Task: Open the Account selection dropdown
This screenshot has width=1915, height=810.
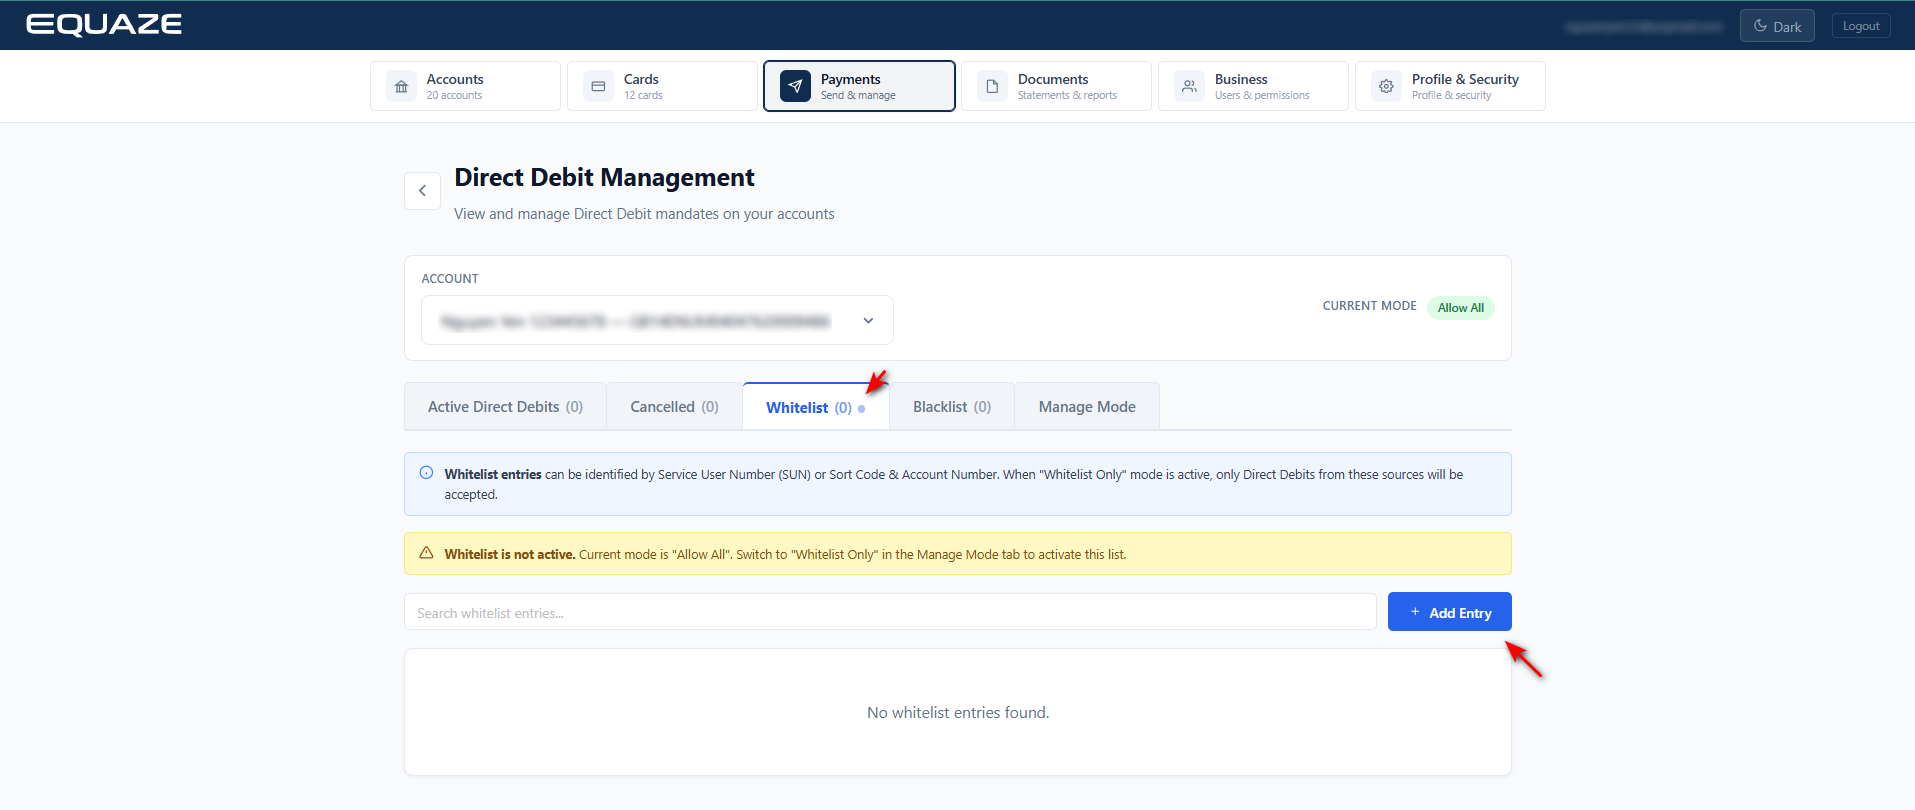Action: click(657, 320)
